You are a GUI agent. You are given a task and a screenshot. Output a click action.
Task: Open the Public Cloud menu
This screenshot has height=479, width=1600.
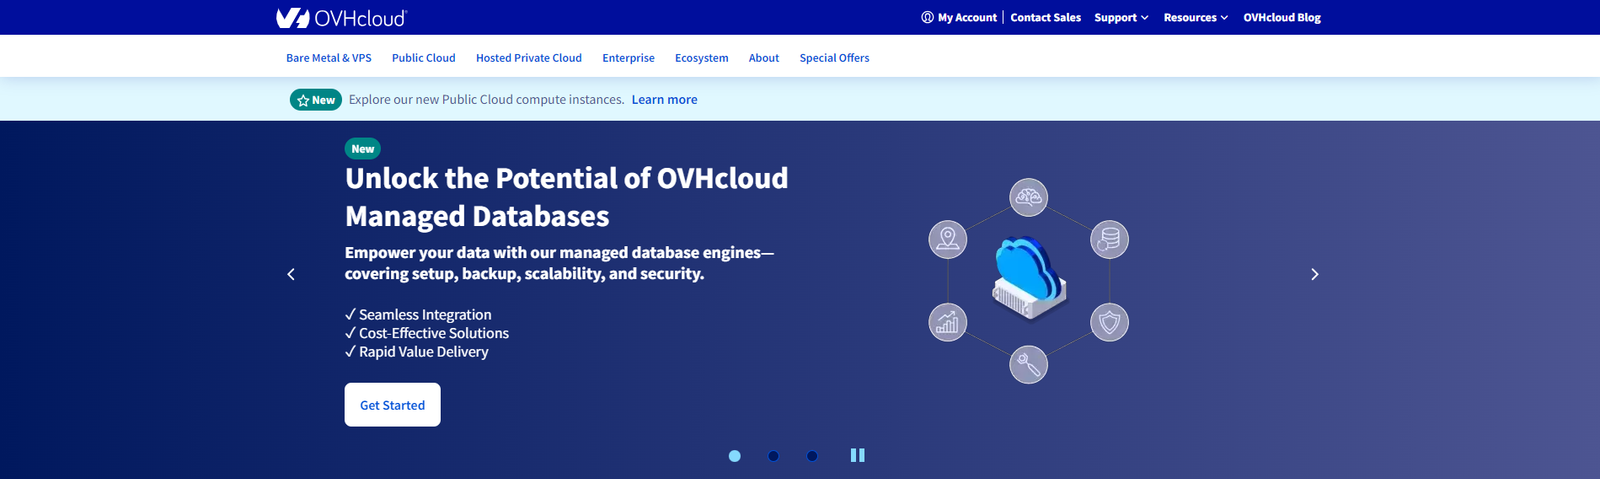coord(423,58)
